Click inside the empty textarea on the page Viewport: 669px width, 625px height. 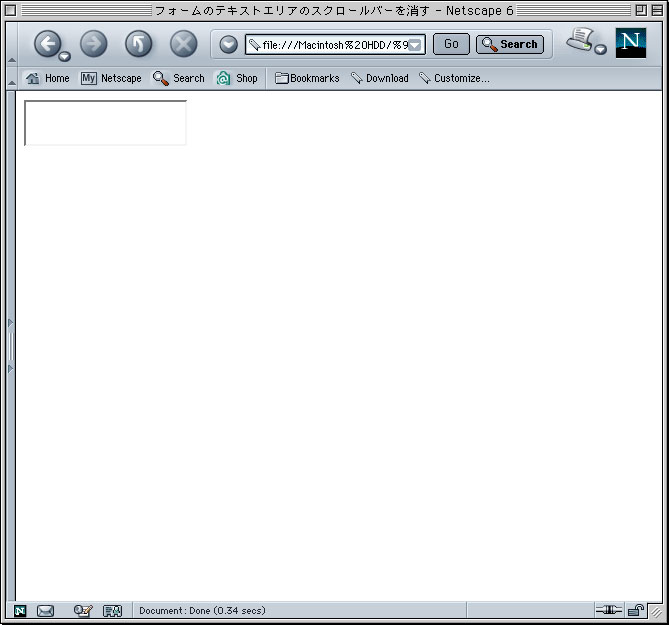[105, 123]
